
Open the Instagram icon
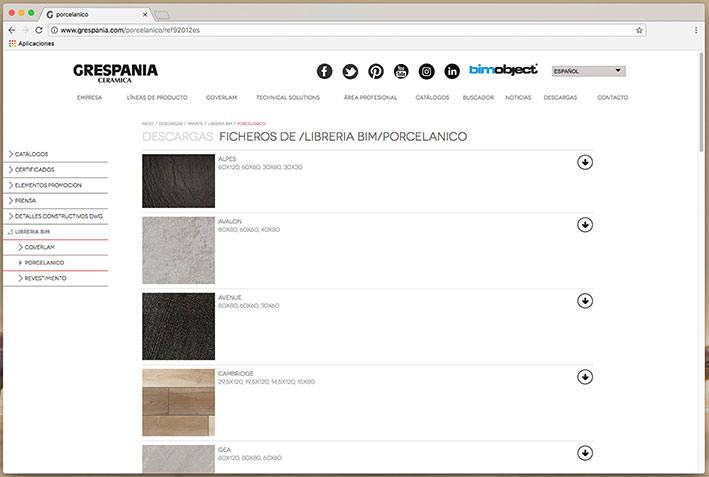point(426,71)
